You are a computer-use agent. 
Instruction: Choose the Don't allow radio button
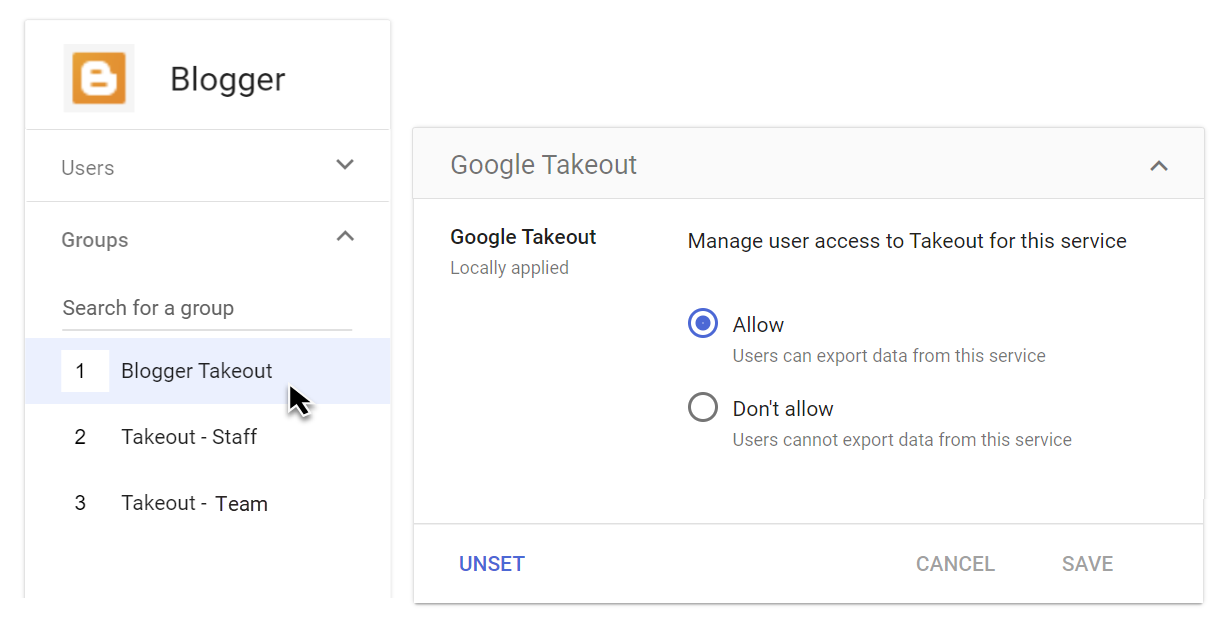(703, 408)
